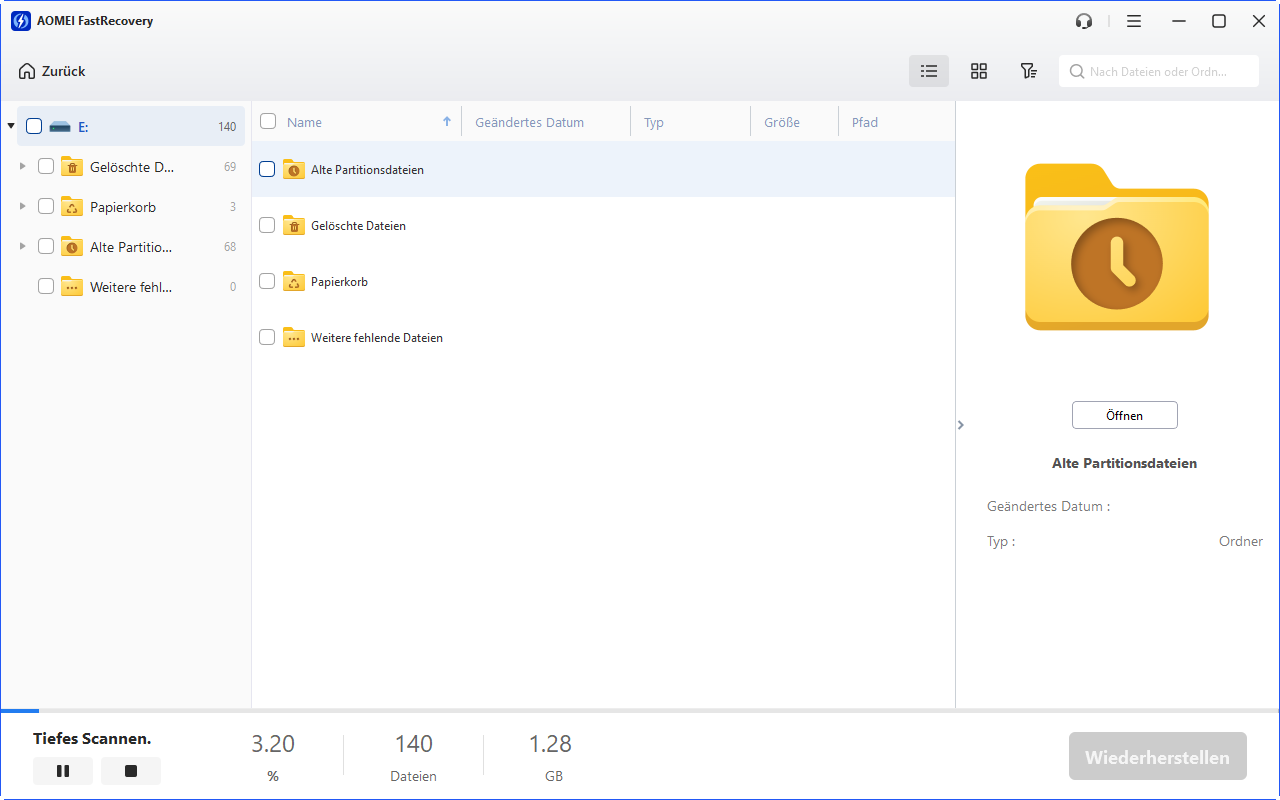Expand the Gelöschte D... tree node
Viewport: 1280px width, 800px height.
23,166
